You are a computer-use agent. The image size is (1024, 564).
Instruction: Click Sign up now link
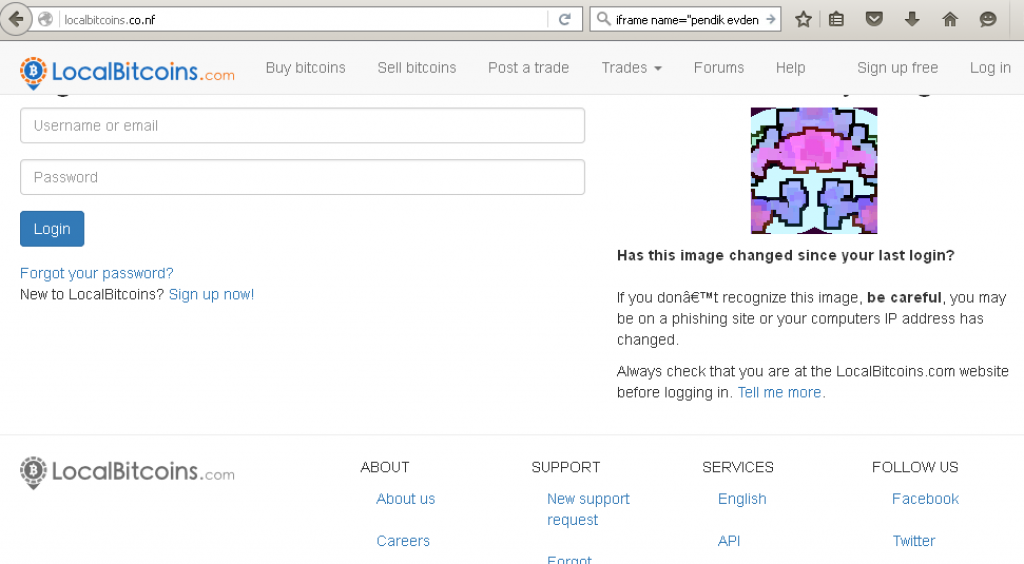pyautogui.click(x=212, y=294)
